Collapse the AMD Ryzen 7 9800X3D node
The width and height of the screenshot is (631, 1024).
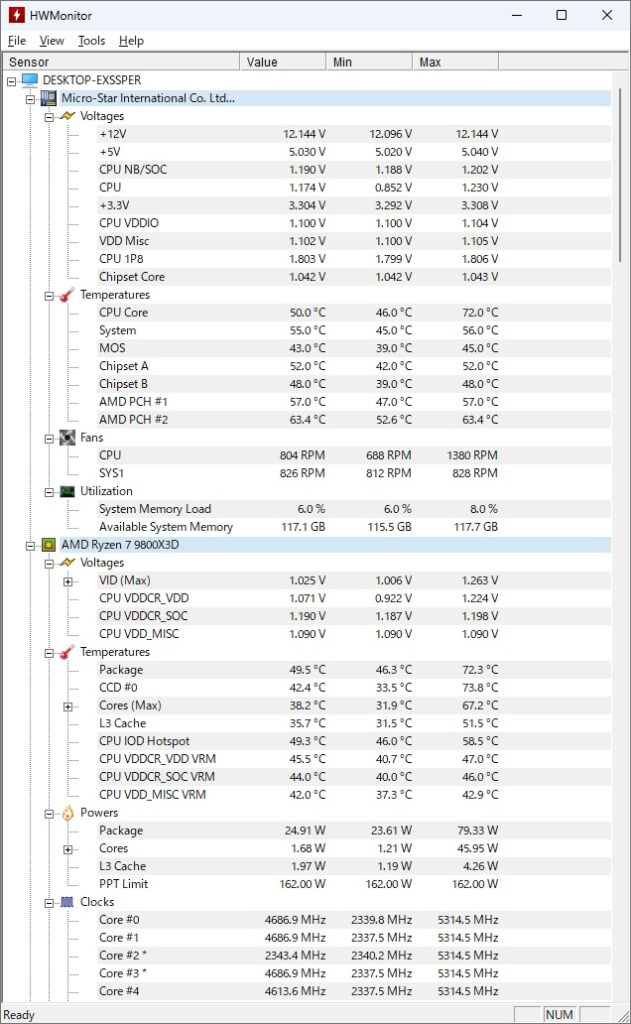click(30, 546)
